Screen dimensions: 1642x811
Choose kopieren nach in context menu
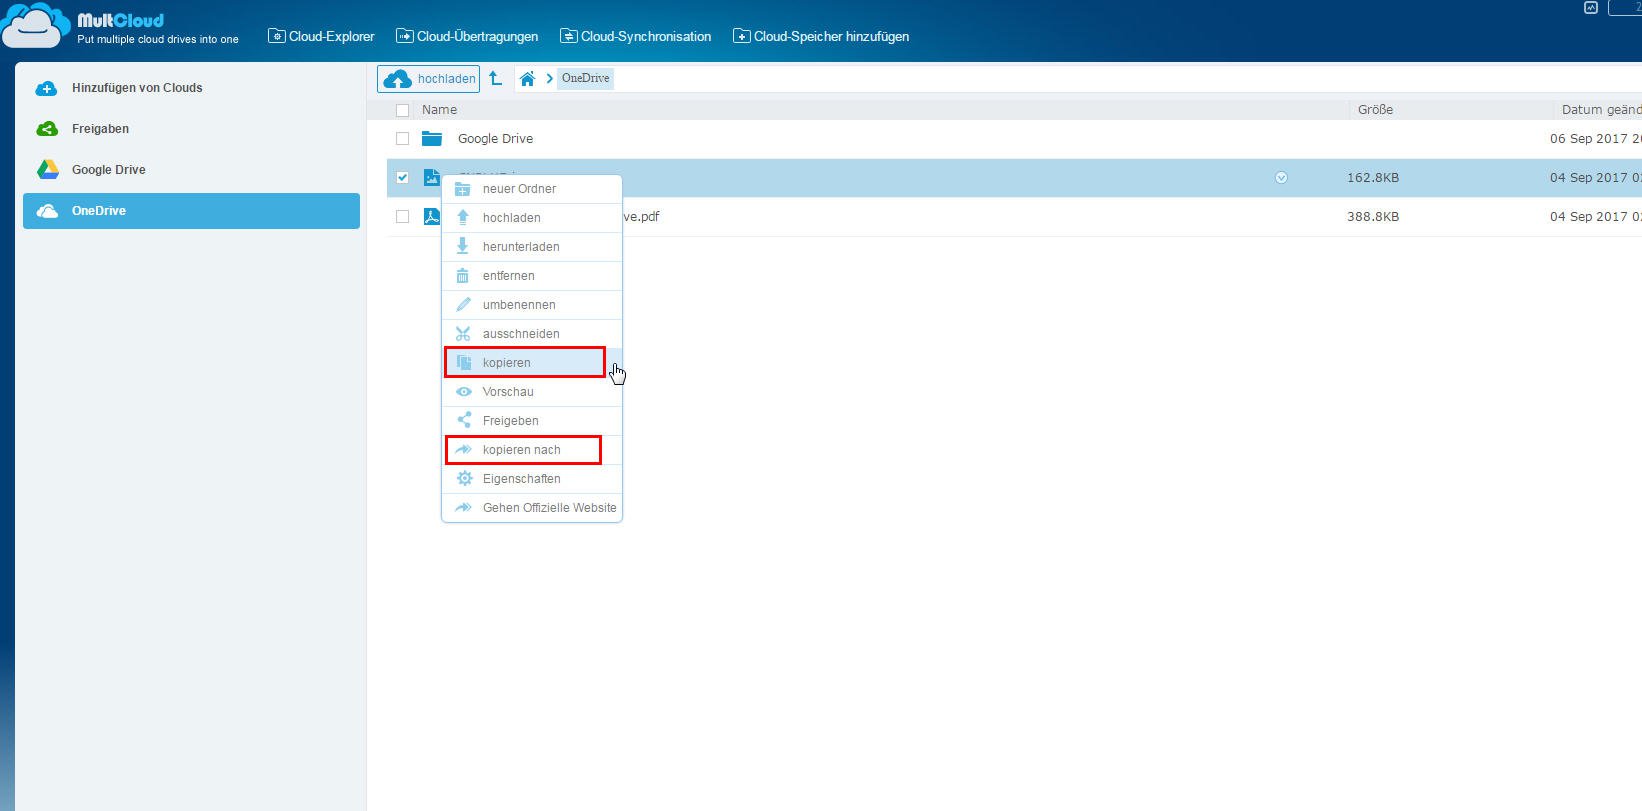pyautogui.click(x=521, y=450)
